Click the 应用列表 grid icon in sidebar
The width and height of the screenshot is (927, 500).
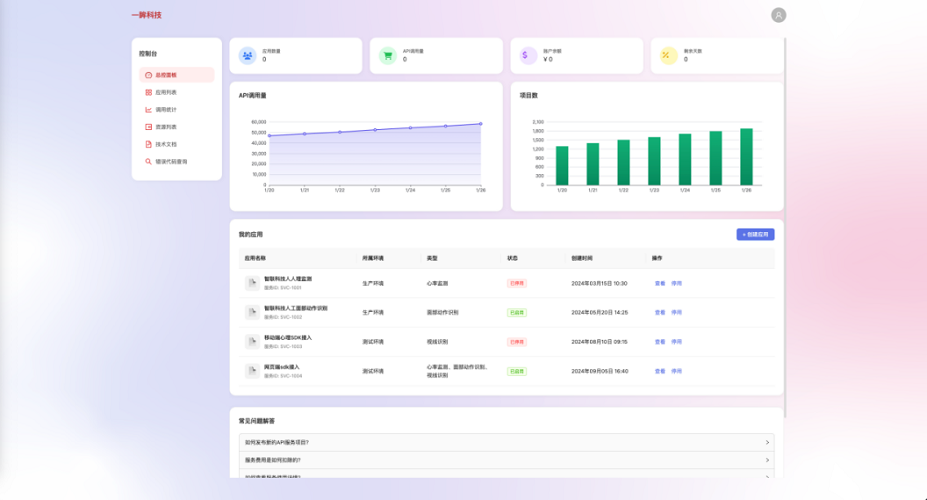point(148,92)
